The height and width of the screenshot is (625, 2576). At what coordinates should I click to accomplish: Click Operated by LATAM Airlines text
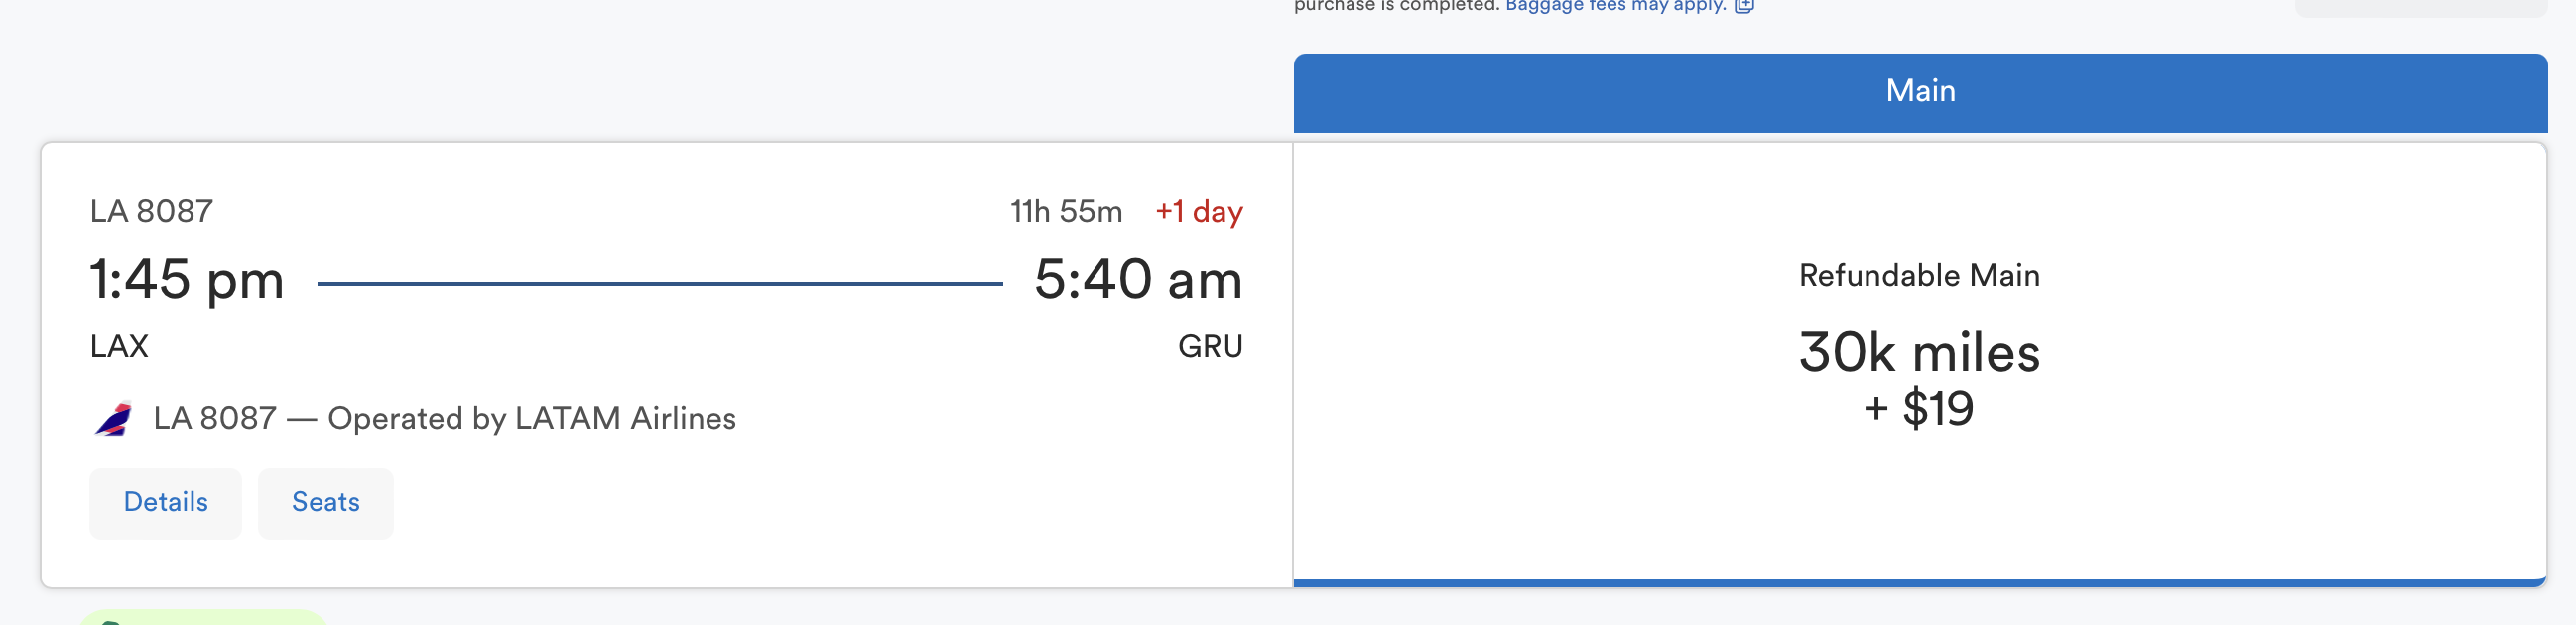pyautogui.click(x=532, y=418)
